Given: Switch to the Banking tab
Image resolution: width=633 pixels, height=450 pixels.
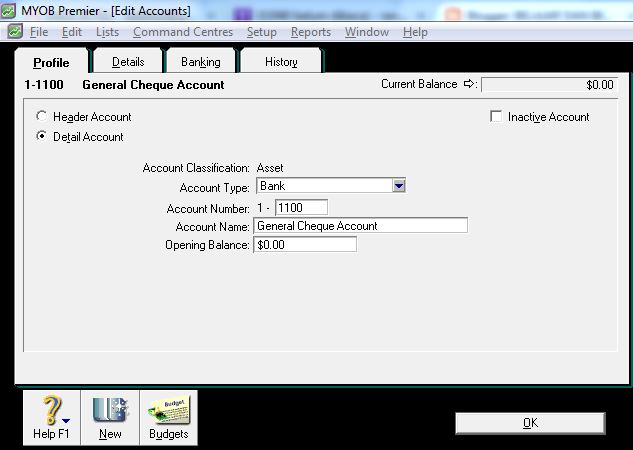Looking at the screenshot, I should tap(201, 62).
